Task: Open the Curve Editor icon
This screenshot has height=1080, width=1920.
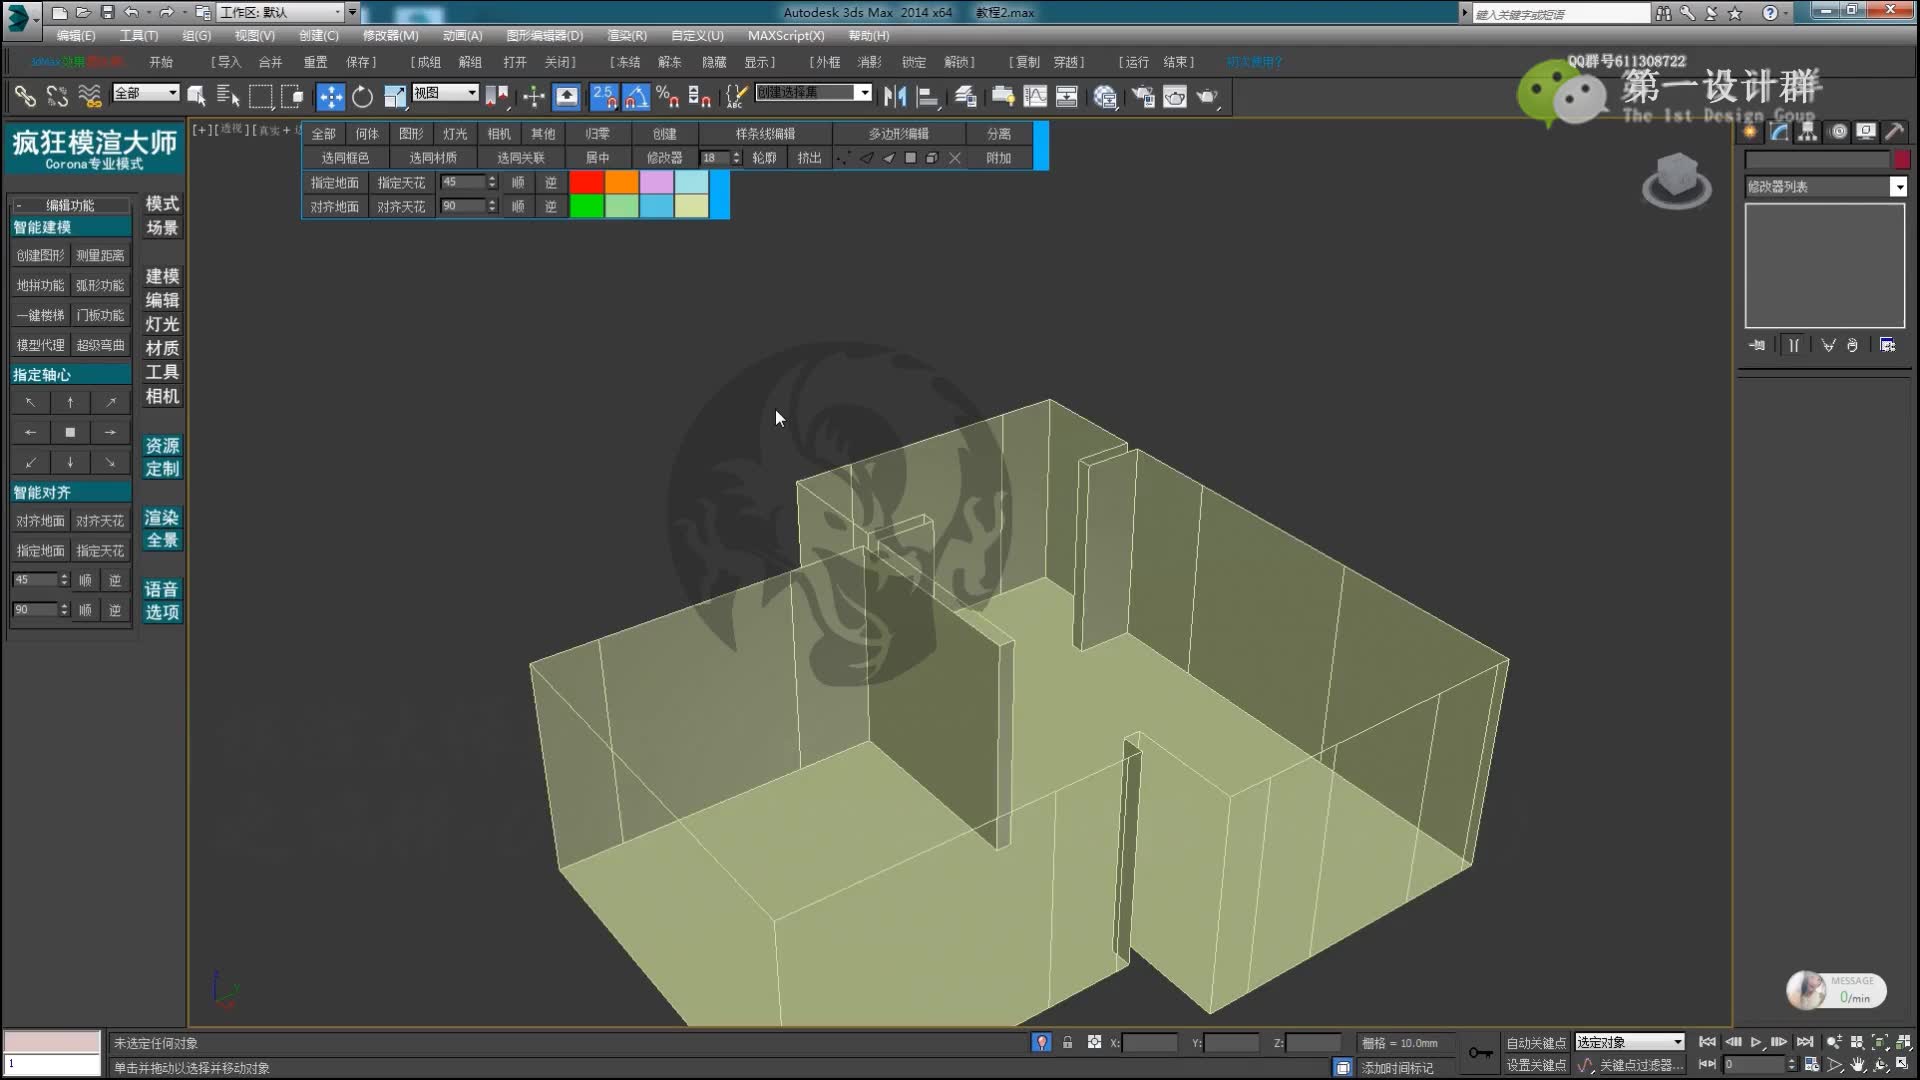Action: click(1035, 96)
